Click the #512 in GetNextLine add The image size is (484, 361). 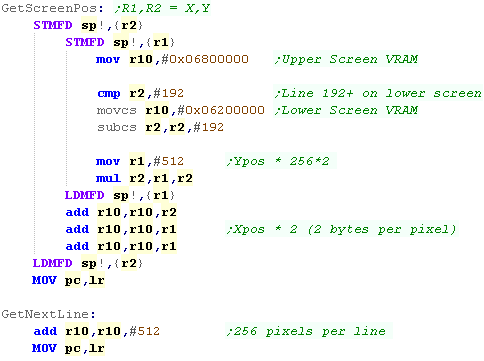tap(144, 331)
